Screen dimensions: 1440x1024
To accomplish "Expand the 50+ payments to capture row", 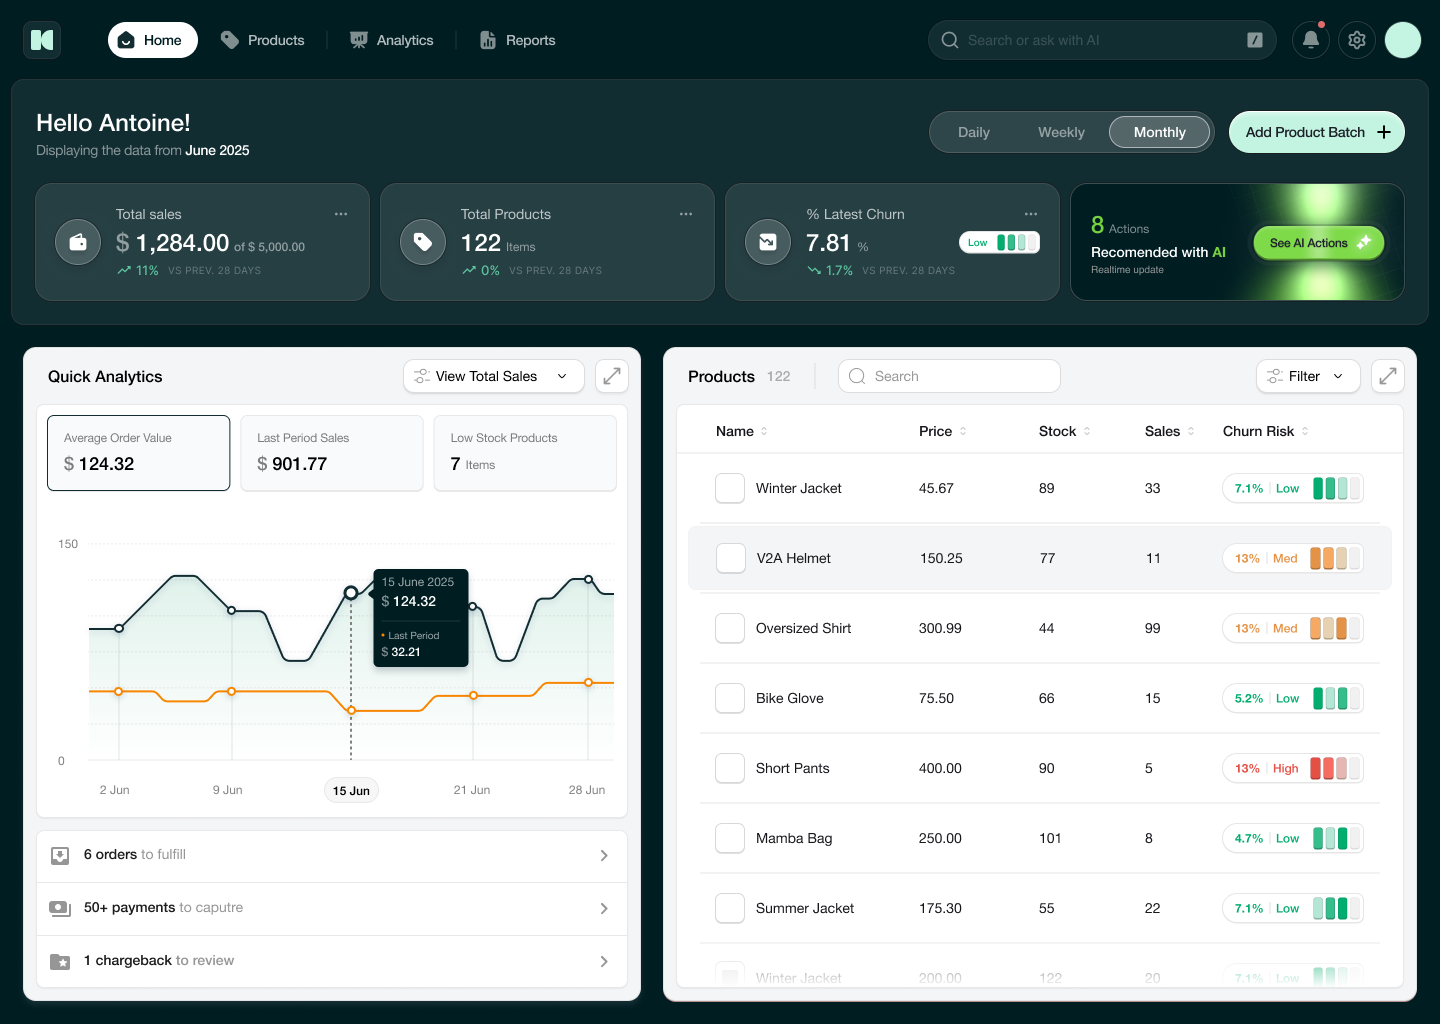I will (332, 908).
